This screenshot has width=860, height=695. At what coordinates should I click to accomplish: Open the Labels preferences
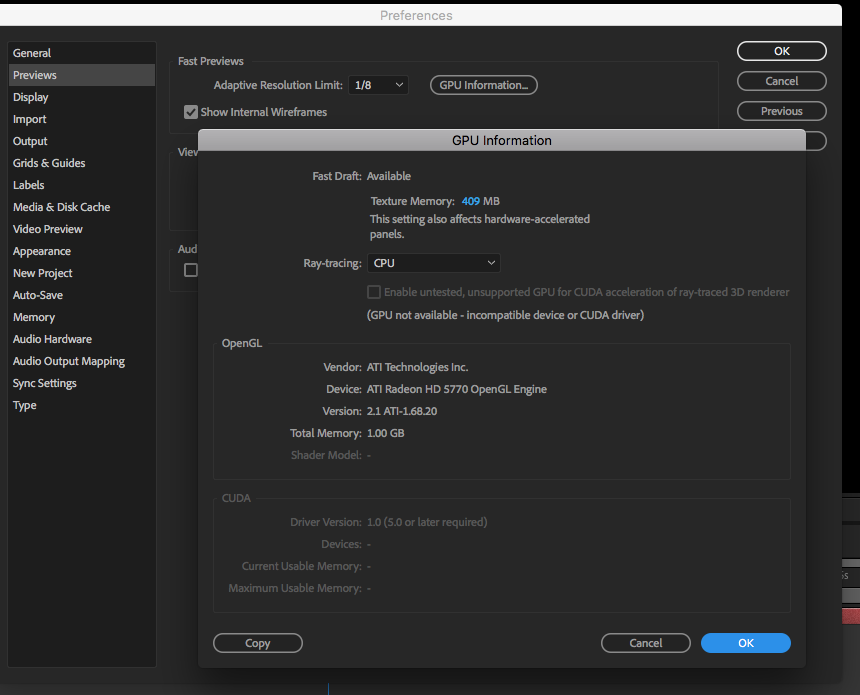pyautogui.click(x=82, y=185)
